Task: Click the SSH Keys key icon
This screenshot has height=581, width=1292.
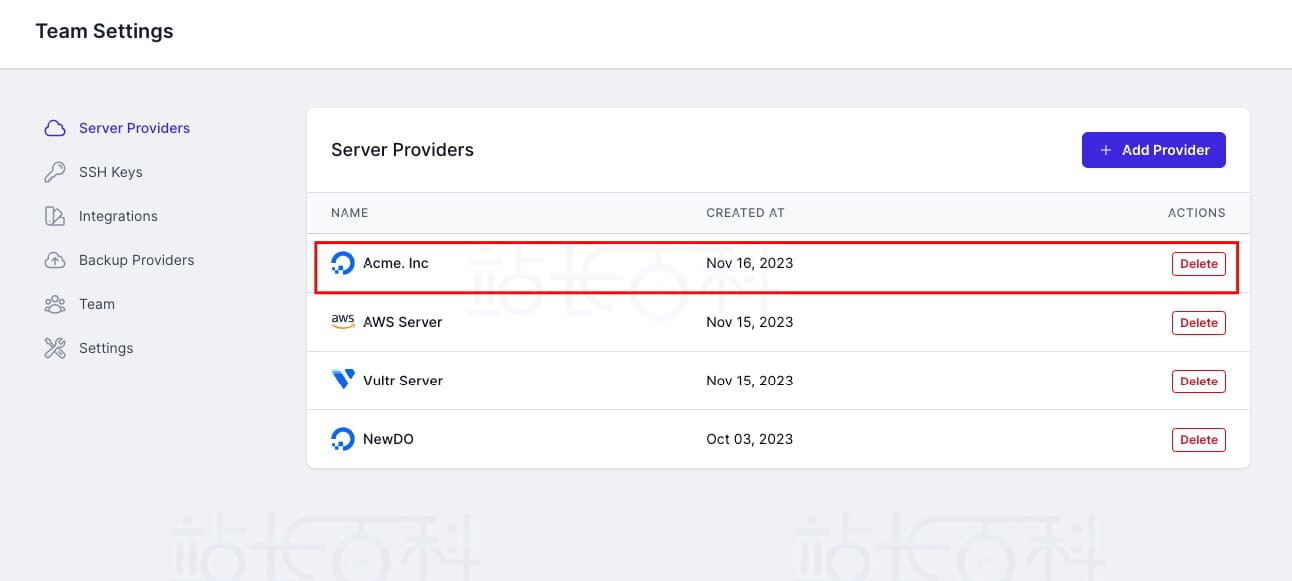Action: [55, 172]
